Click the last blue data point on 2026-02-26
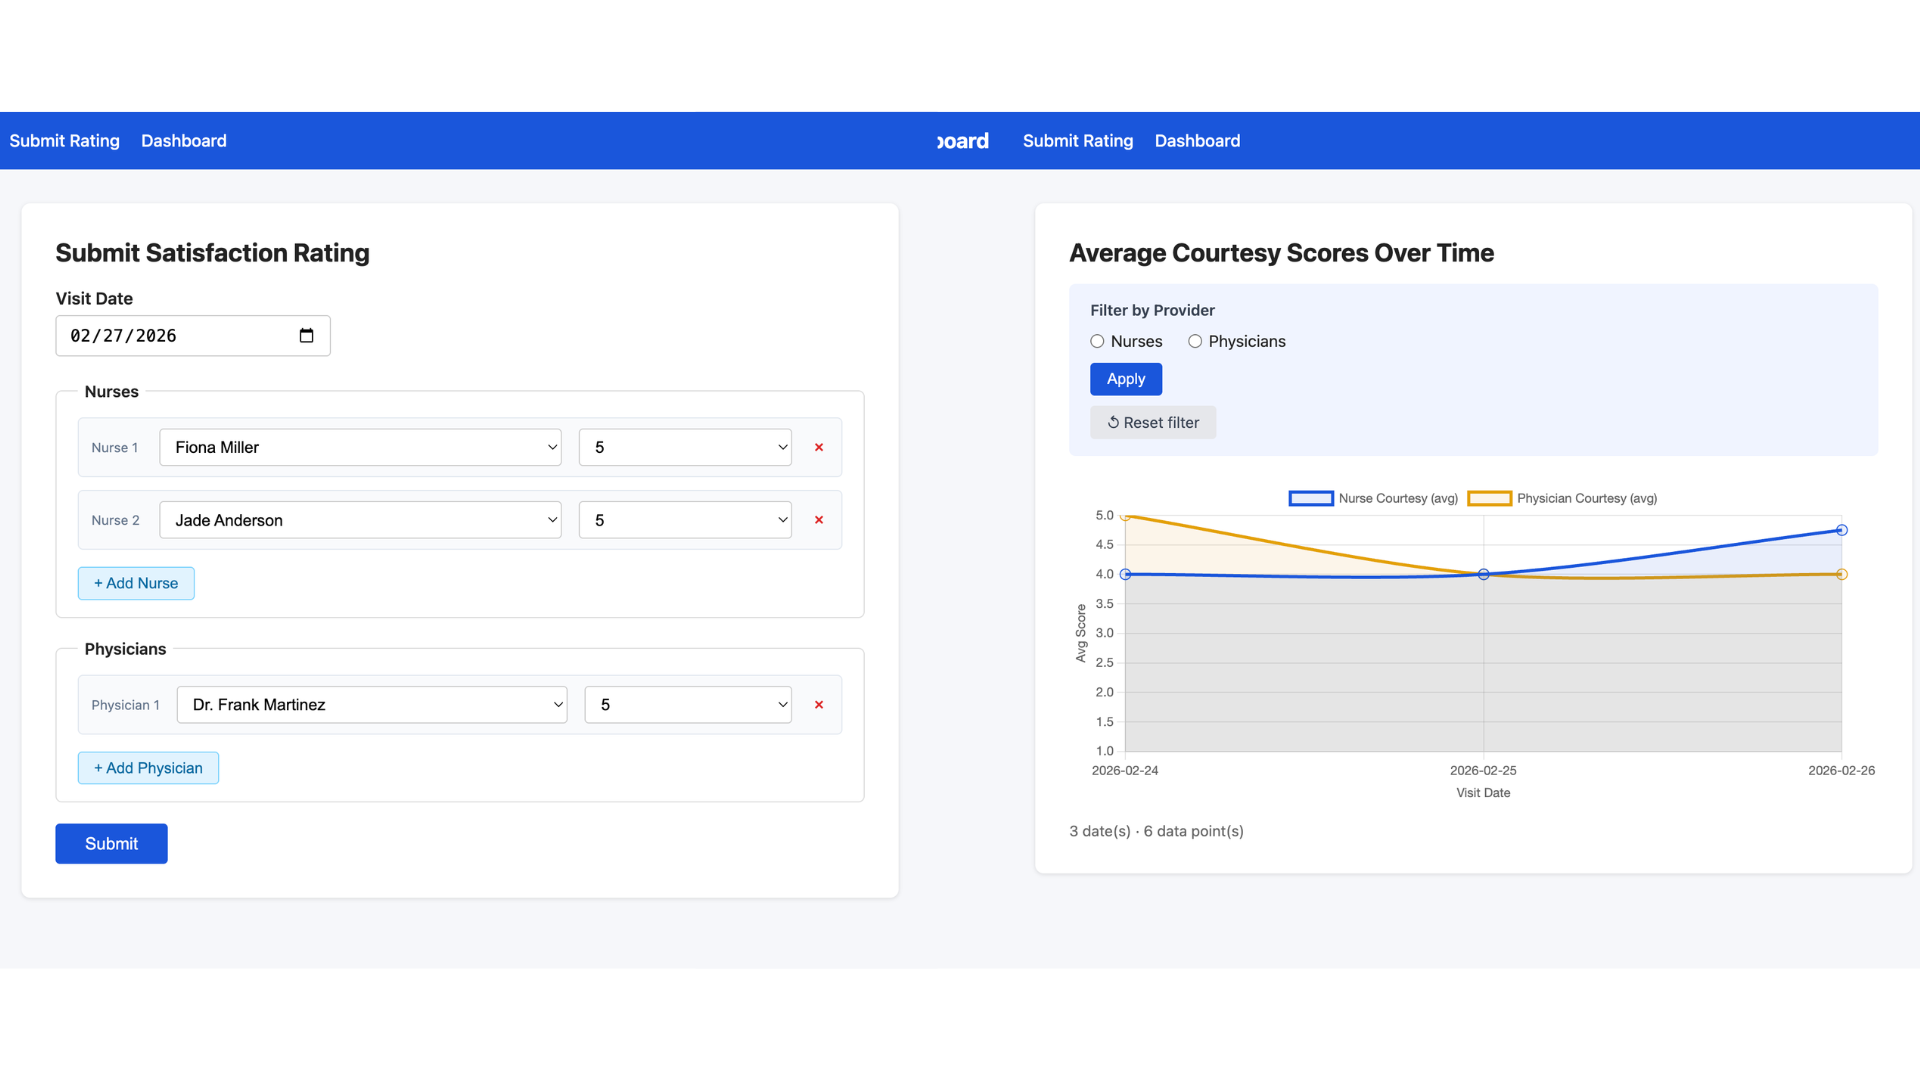1920x1080 pixels. [x=1842, y=530]
